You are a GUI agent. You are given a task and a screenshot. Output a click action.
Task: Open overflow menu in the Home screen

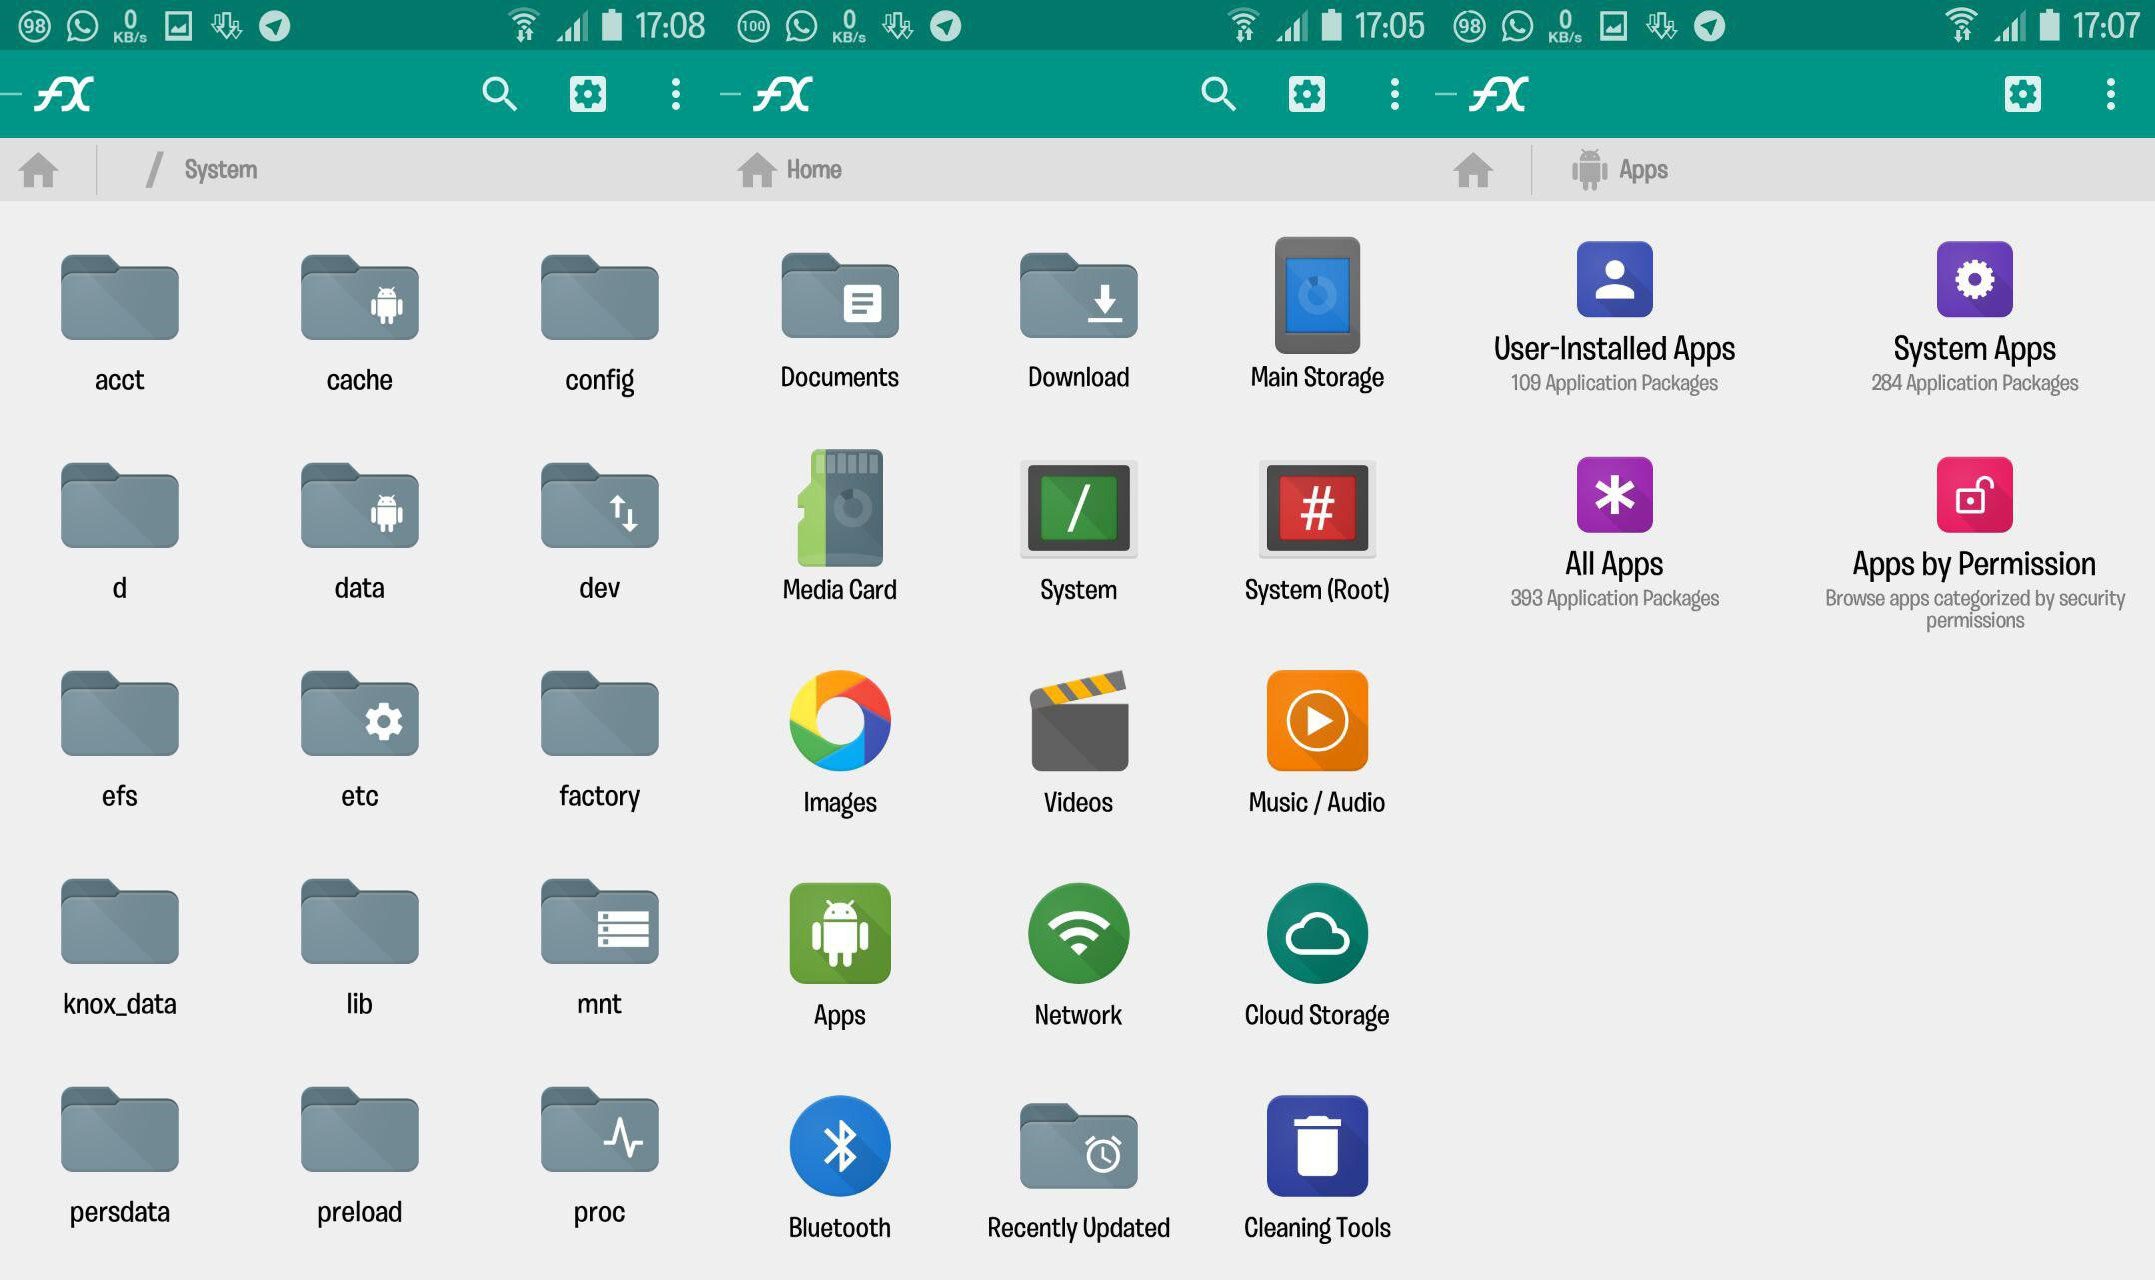tap(1394, 94)
